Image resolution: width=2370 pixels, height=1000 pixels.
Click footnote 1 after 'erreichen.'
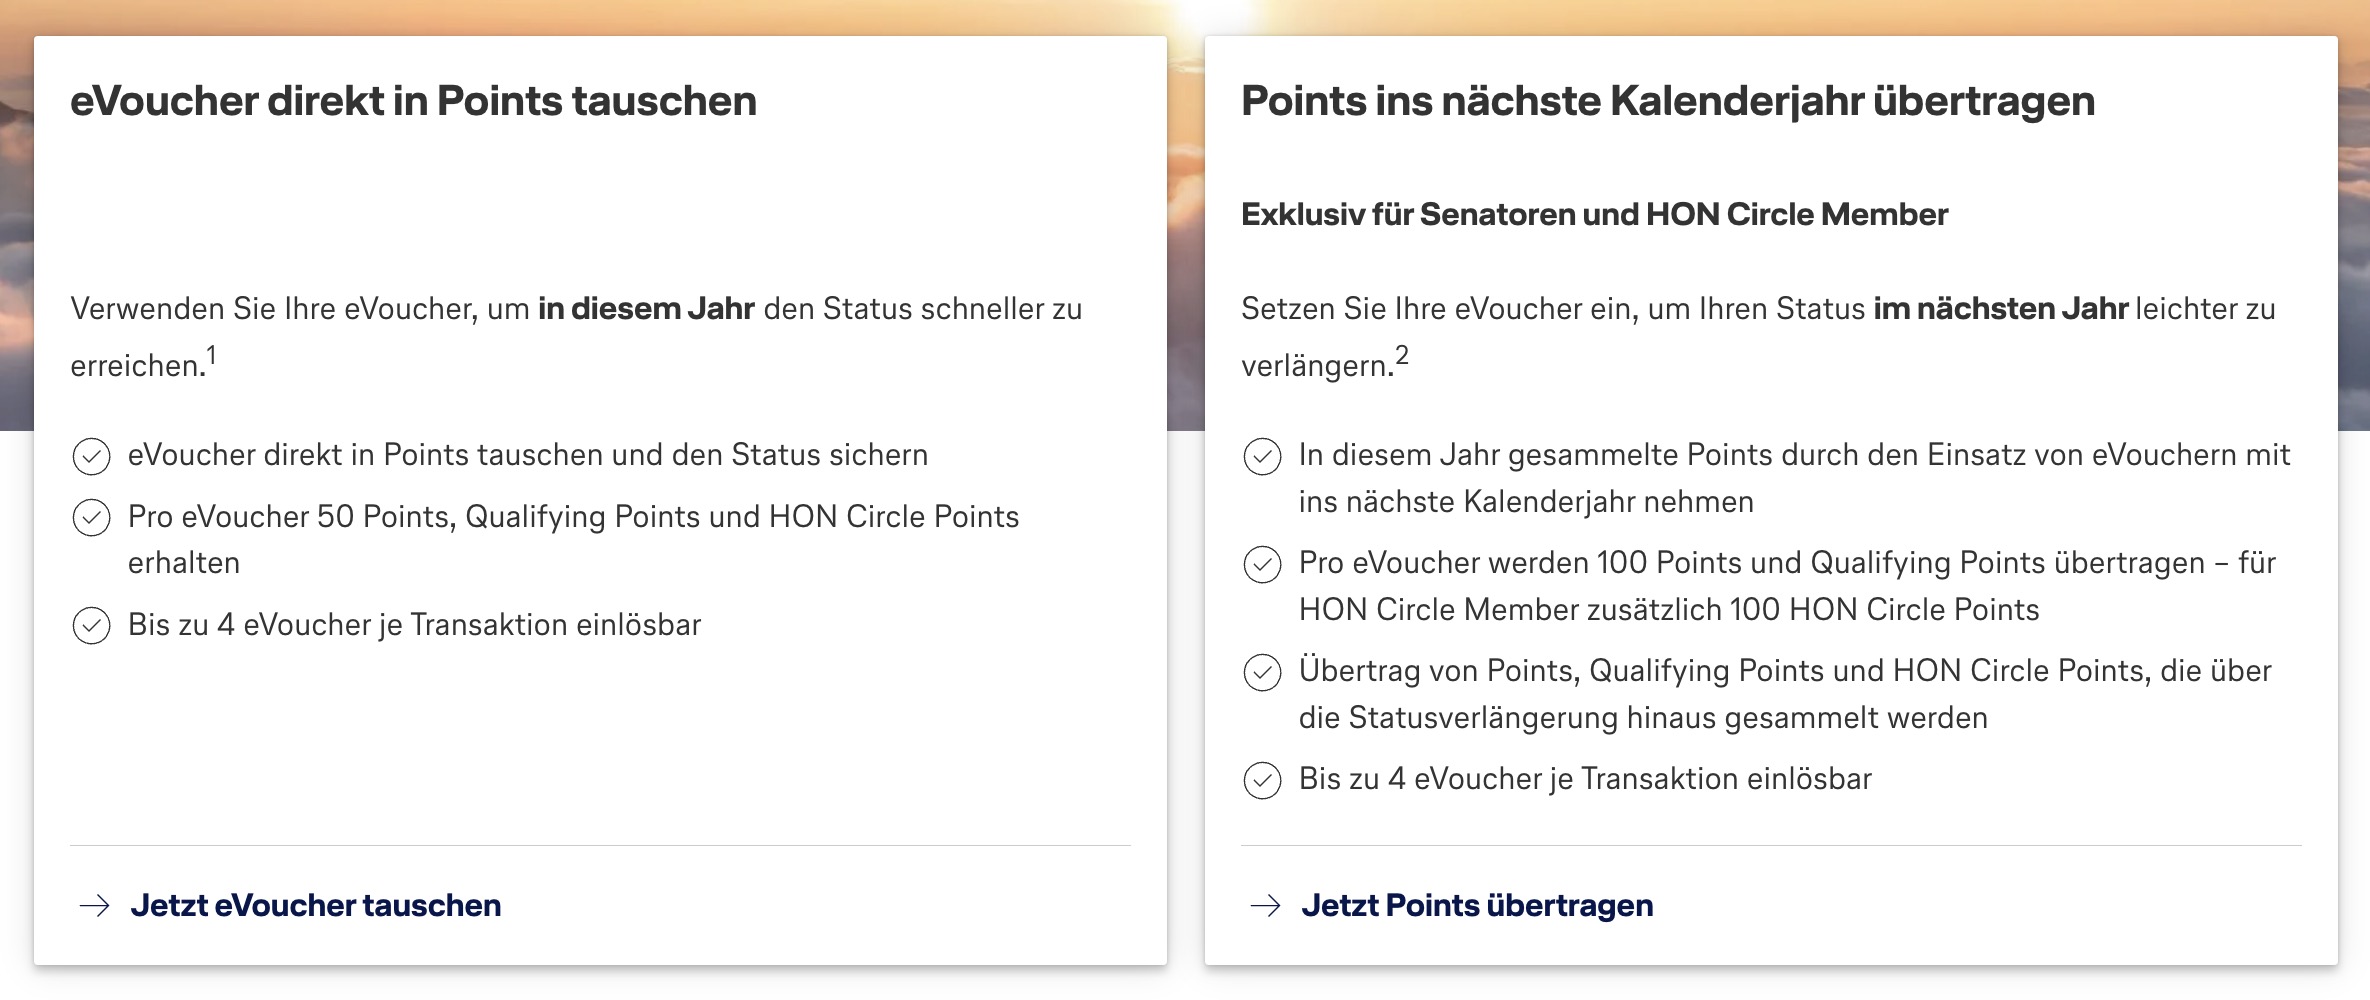[212, 356]
